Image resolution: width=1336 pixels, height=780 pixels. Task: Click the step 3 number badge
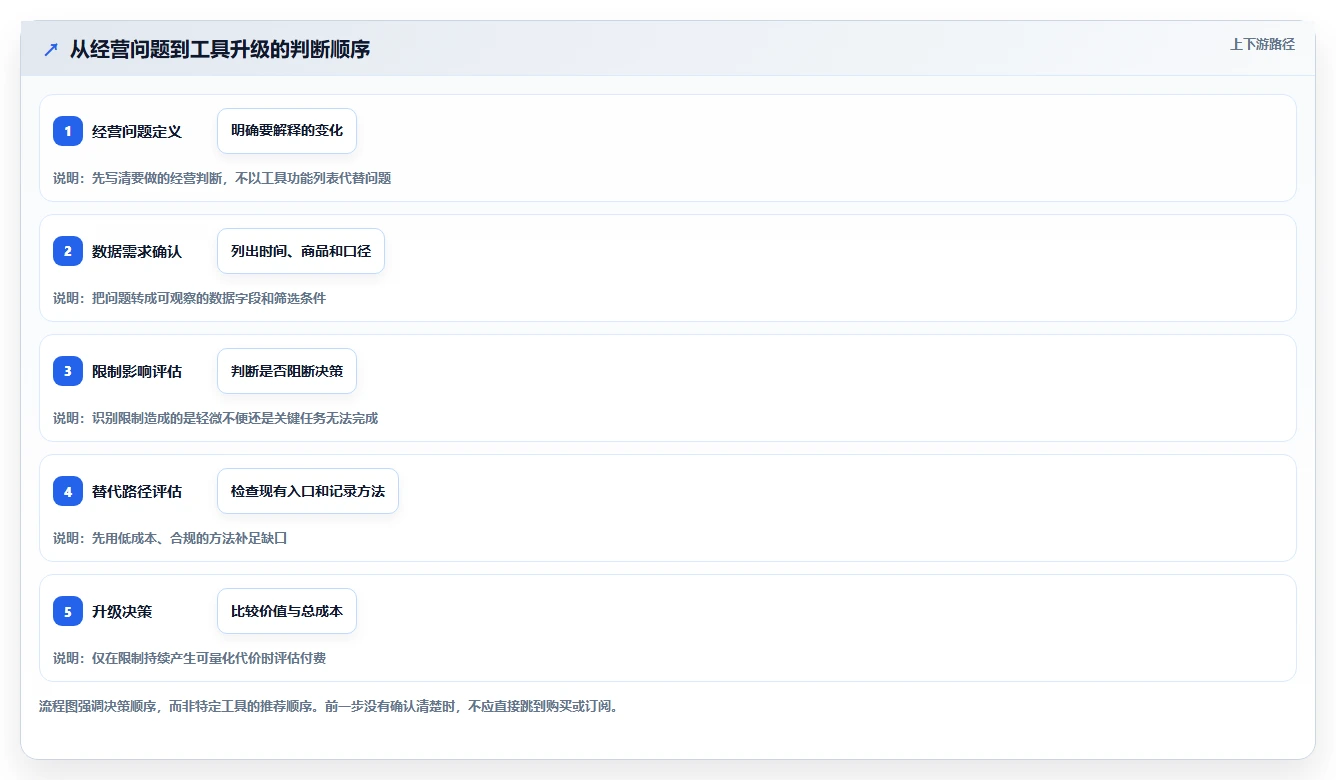coord(68,371)
